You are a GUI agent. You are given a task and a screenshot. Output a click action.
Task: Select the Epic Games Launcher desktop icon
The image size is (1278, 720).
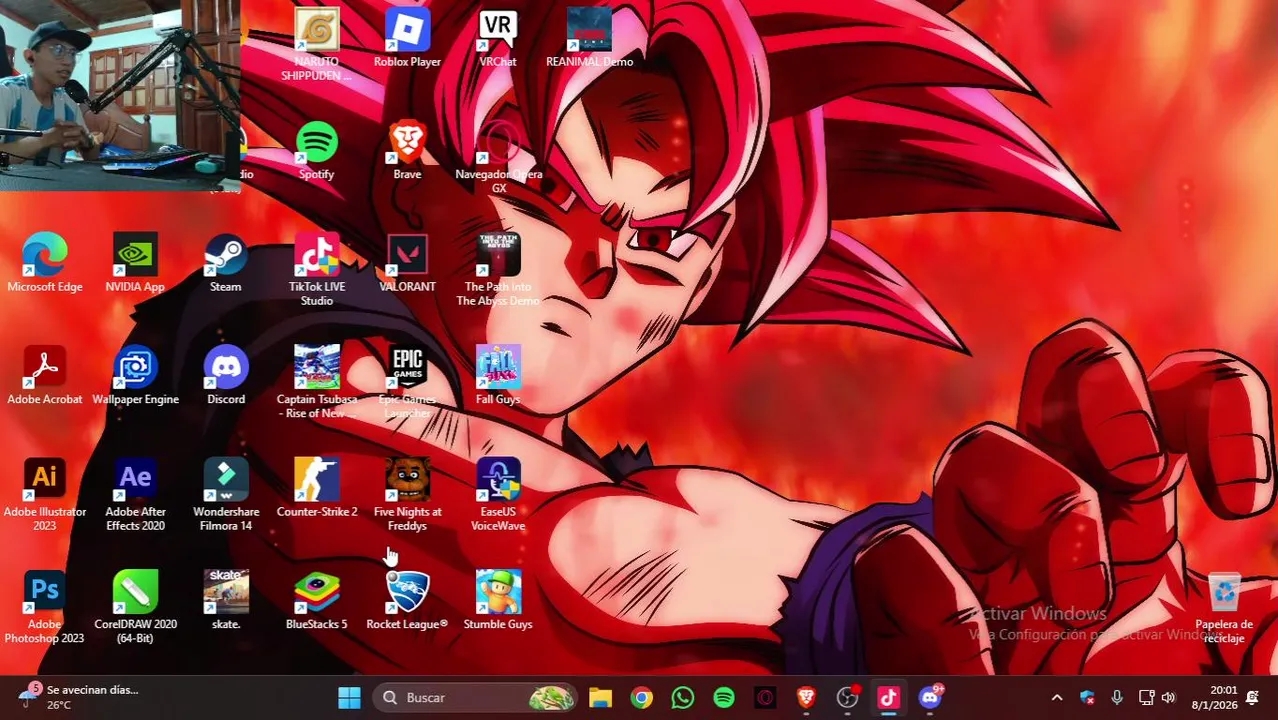point(407,383)
